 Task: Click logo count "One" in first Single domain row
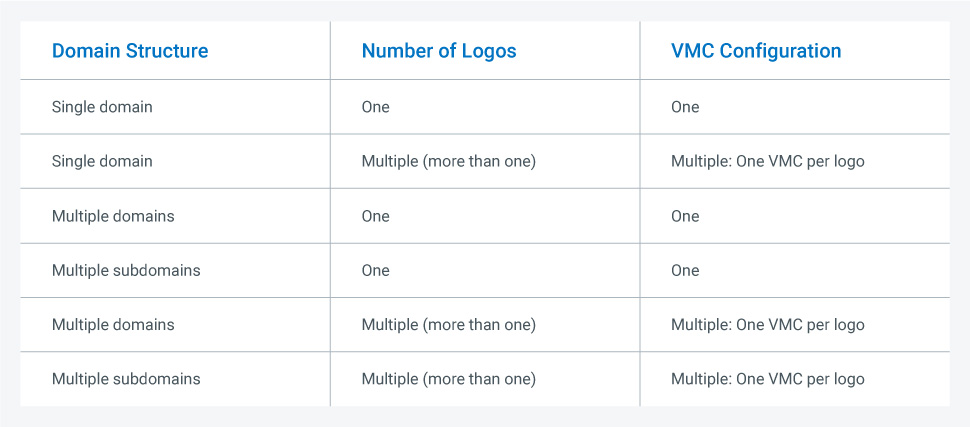coord(376,107)
